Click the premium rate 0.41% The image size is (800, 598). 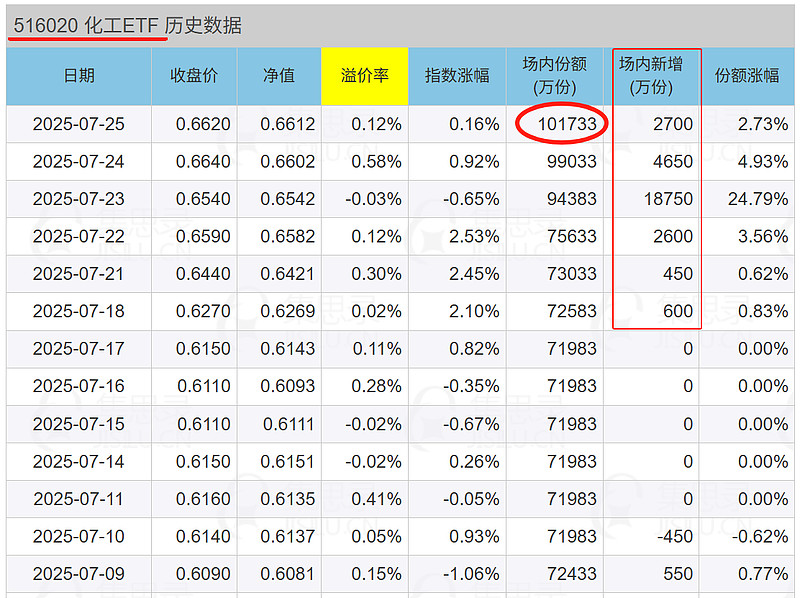377,499
